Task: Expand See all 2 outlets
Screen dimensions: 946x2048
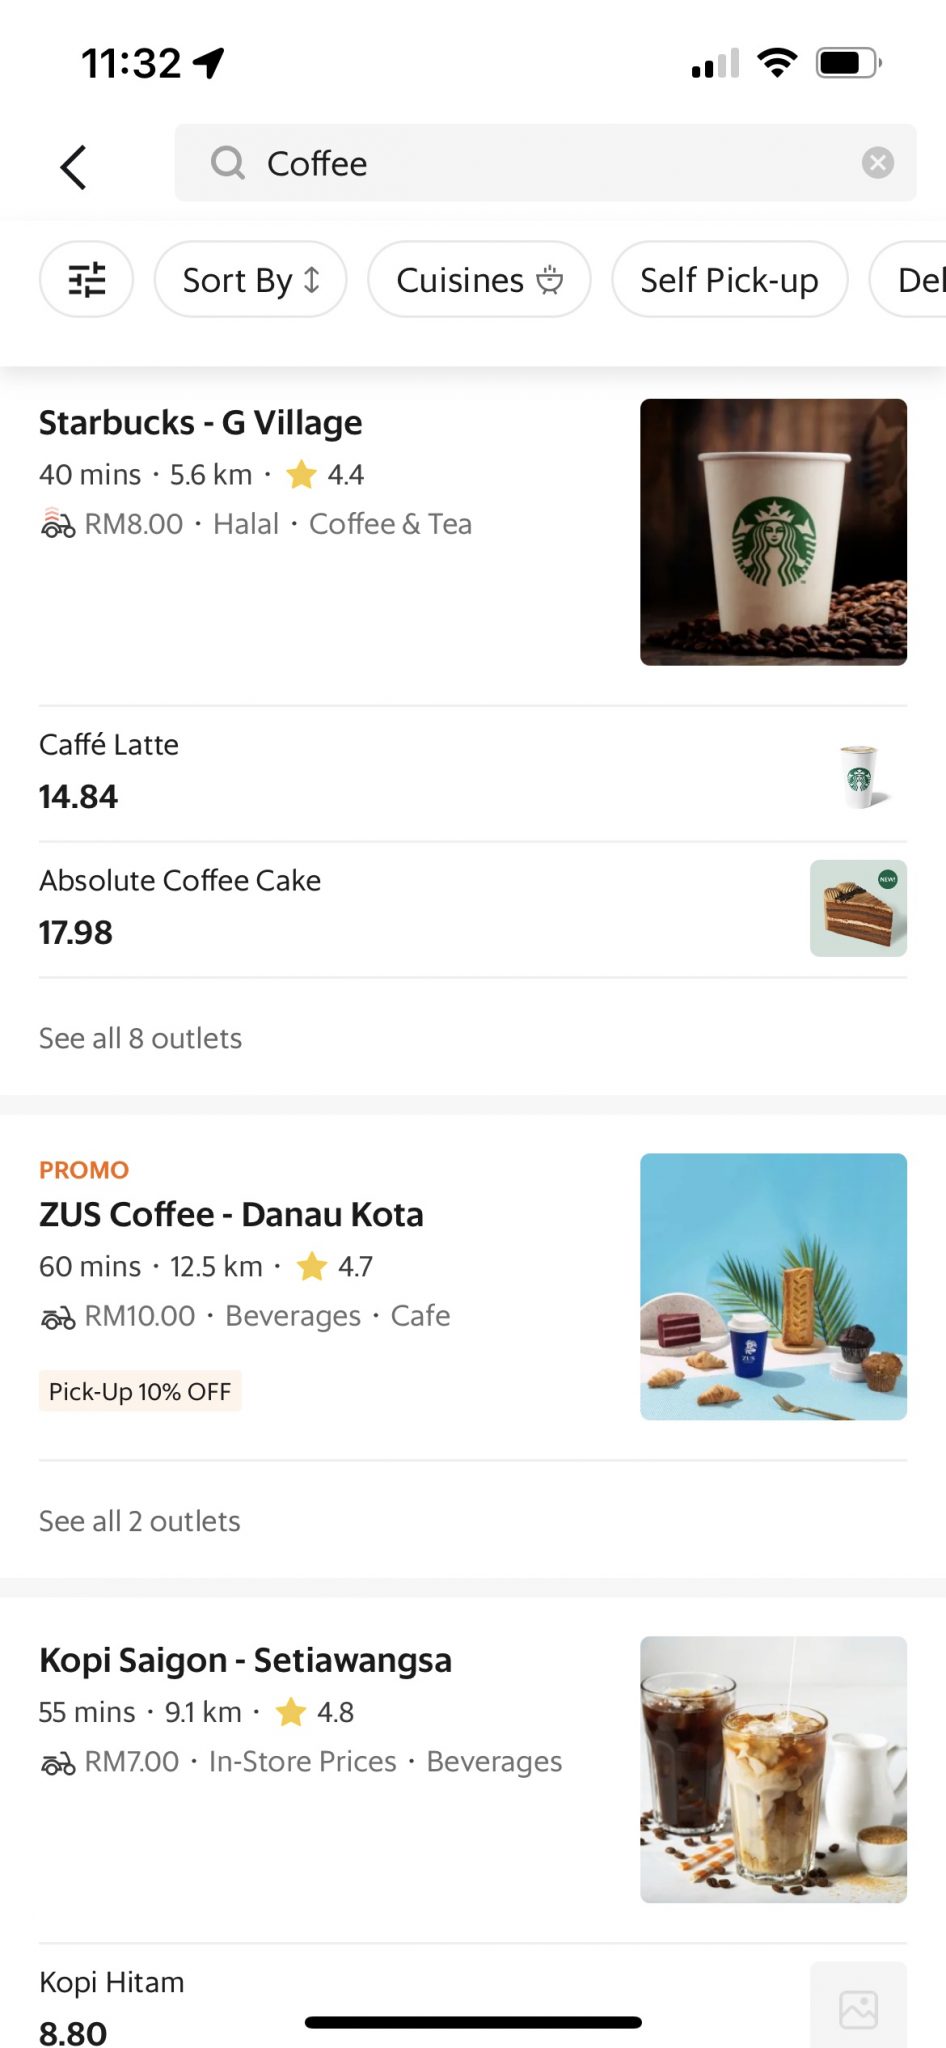Action: pos(140,1521)
